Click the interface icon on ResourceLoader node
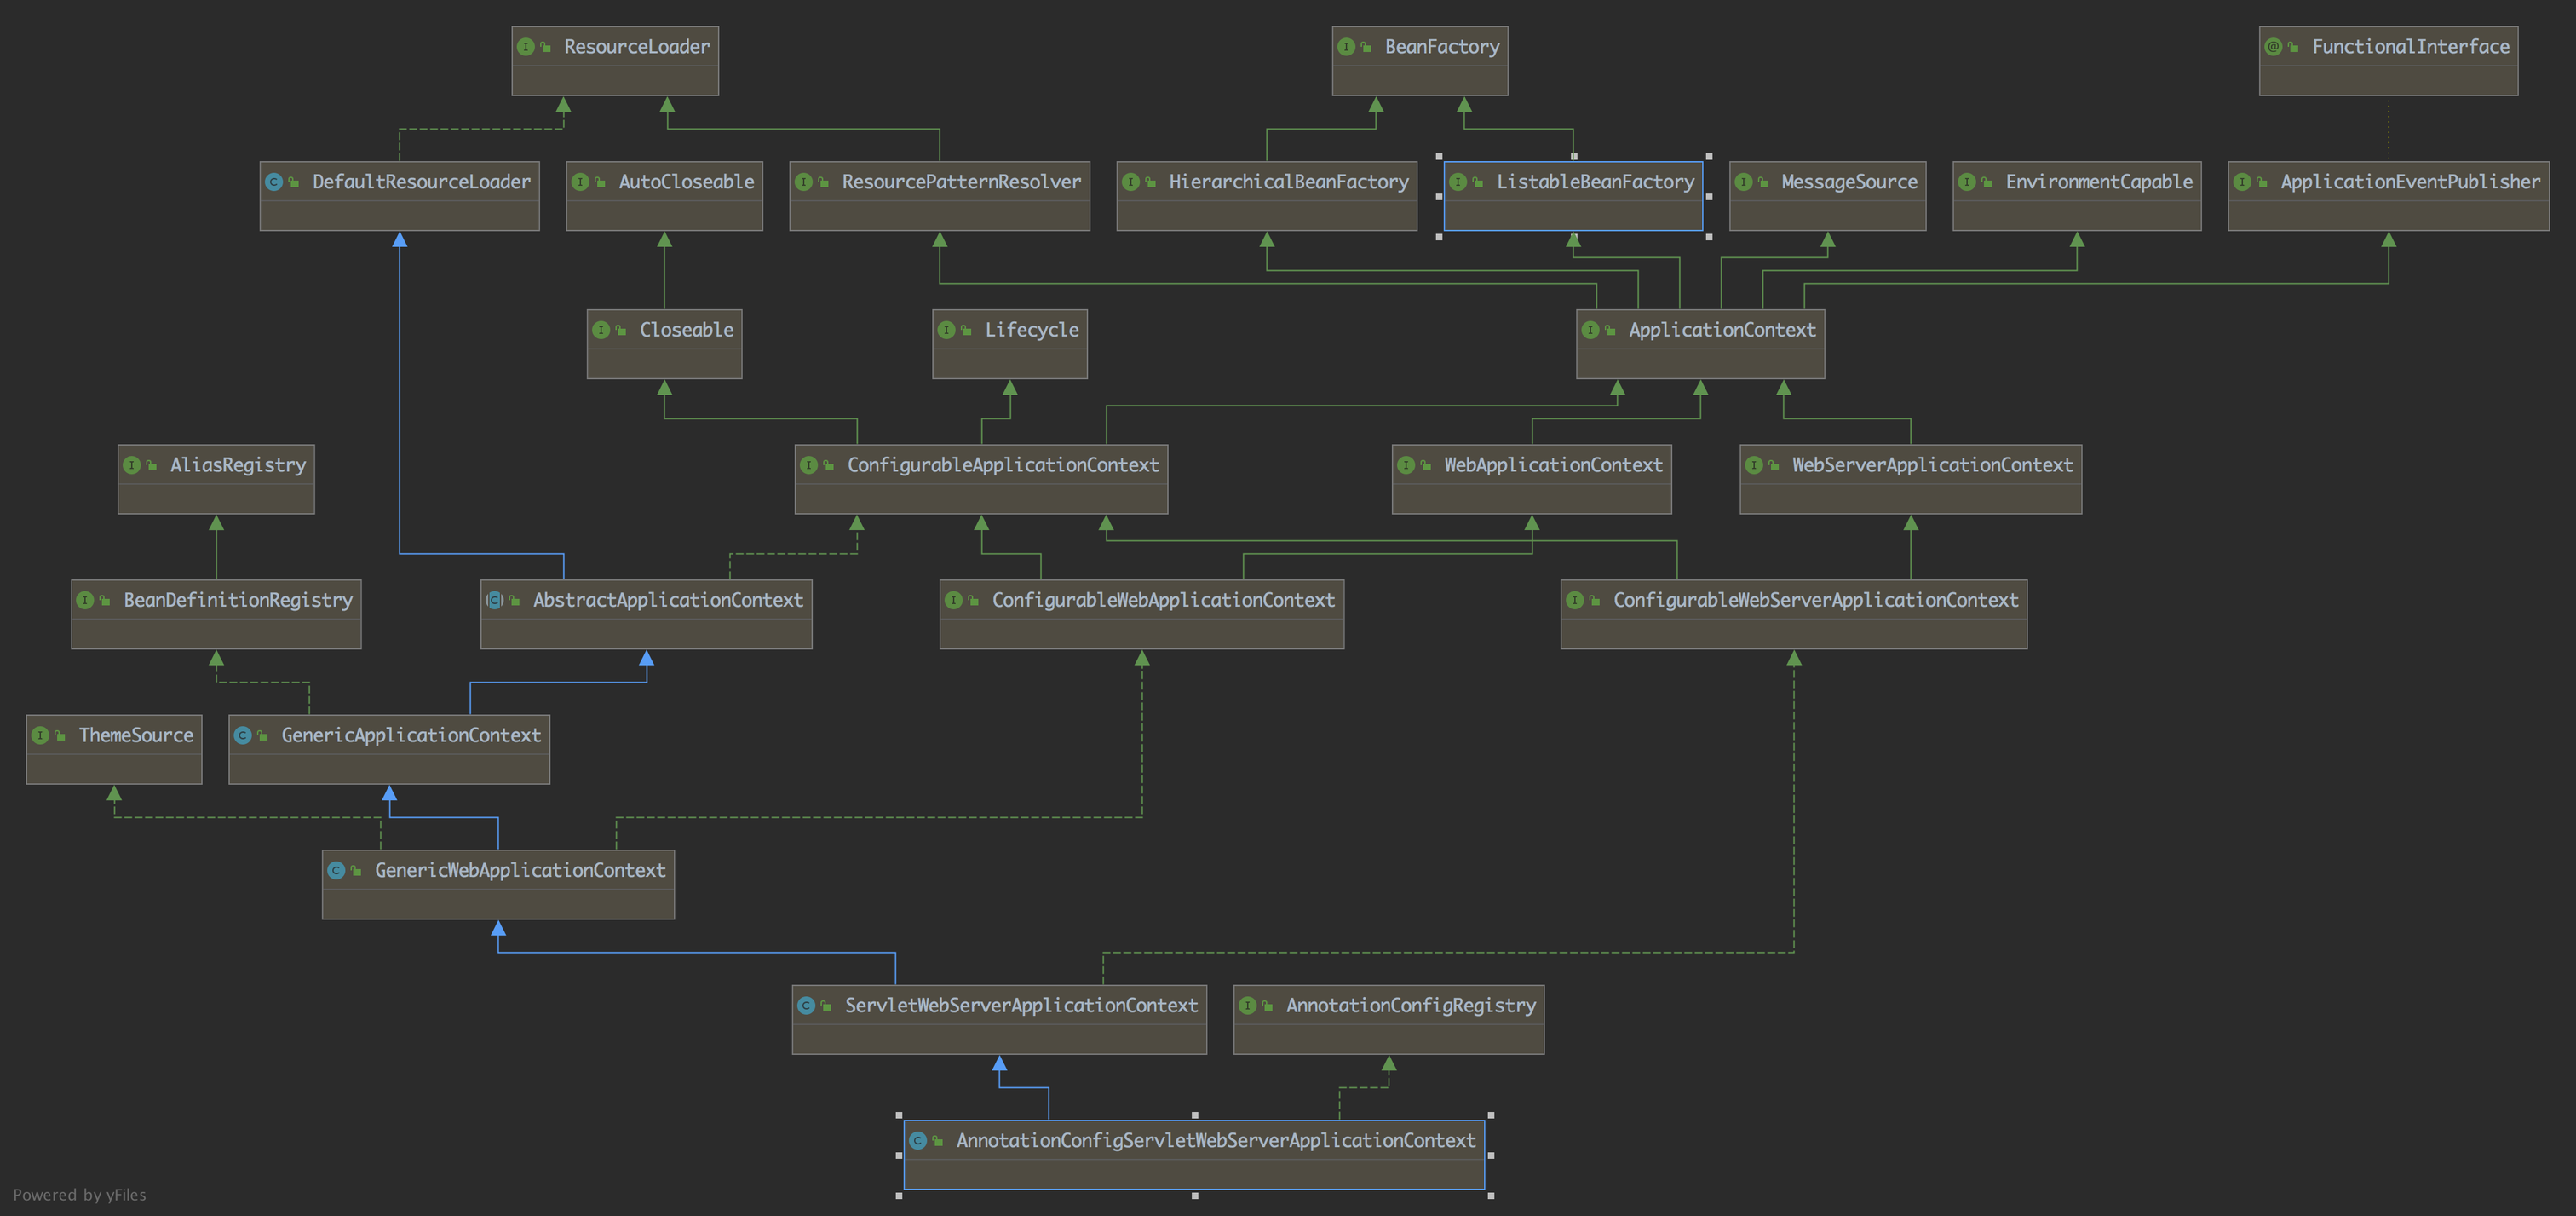 pos(525,47)
